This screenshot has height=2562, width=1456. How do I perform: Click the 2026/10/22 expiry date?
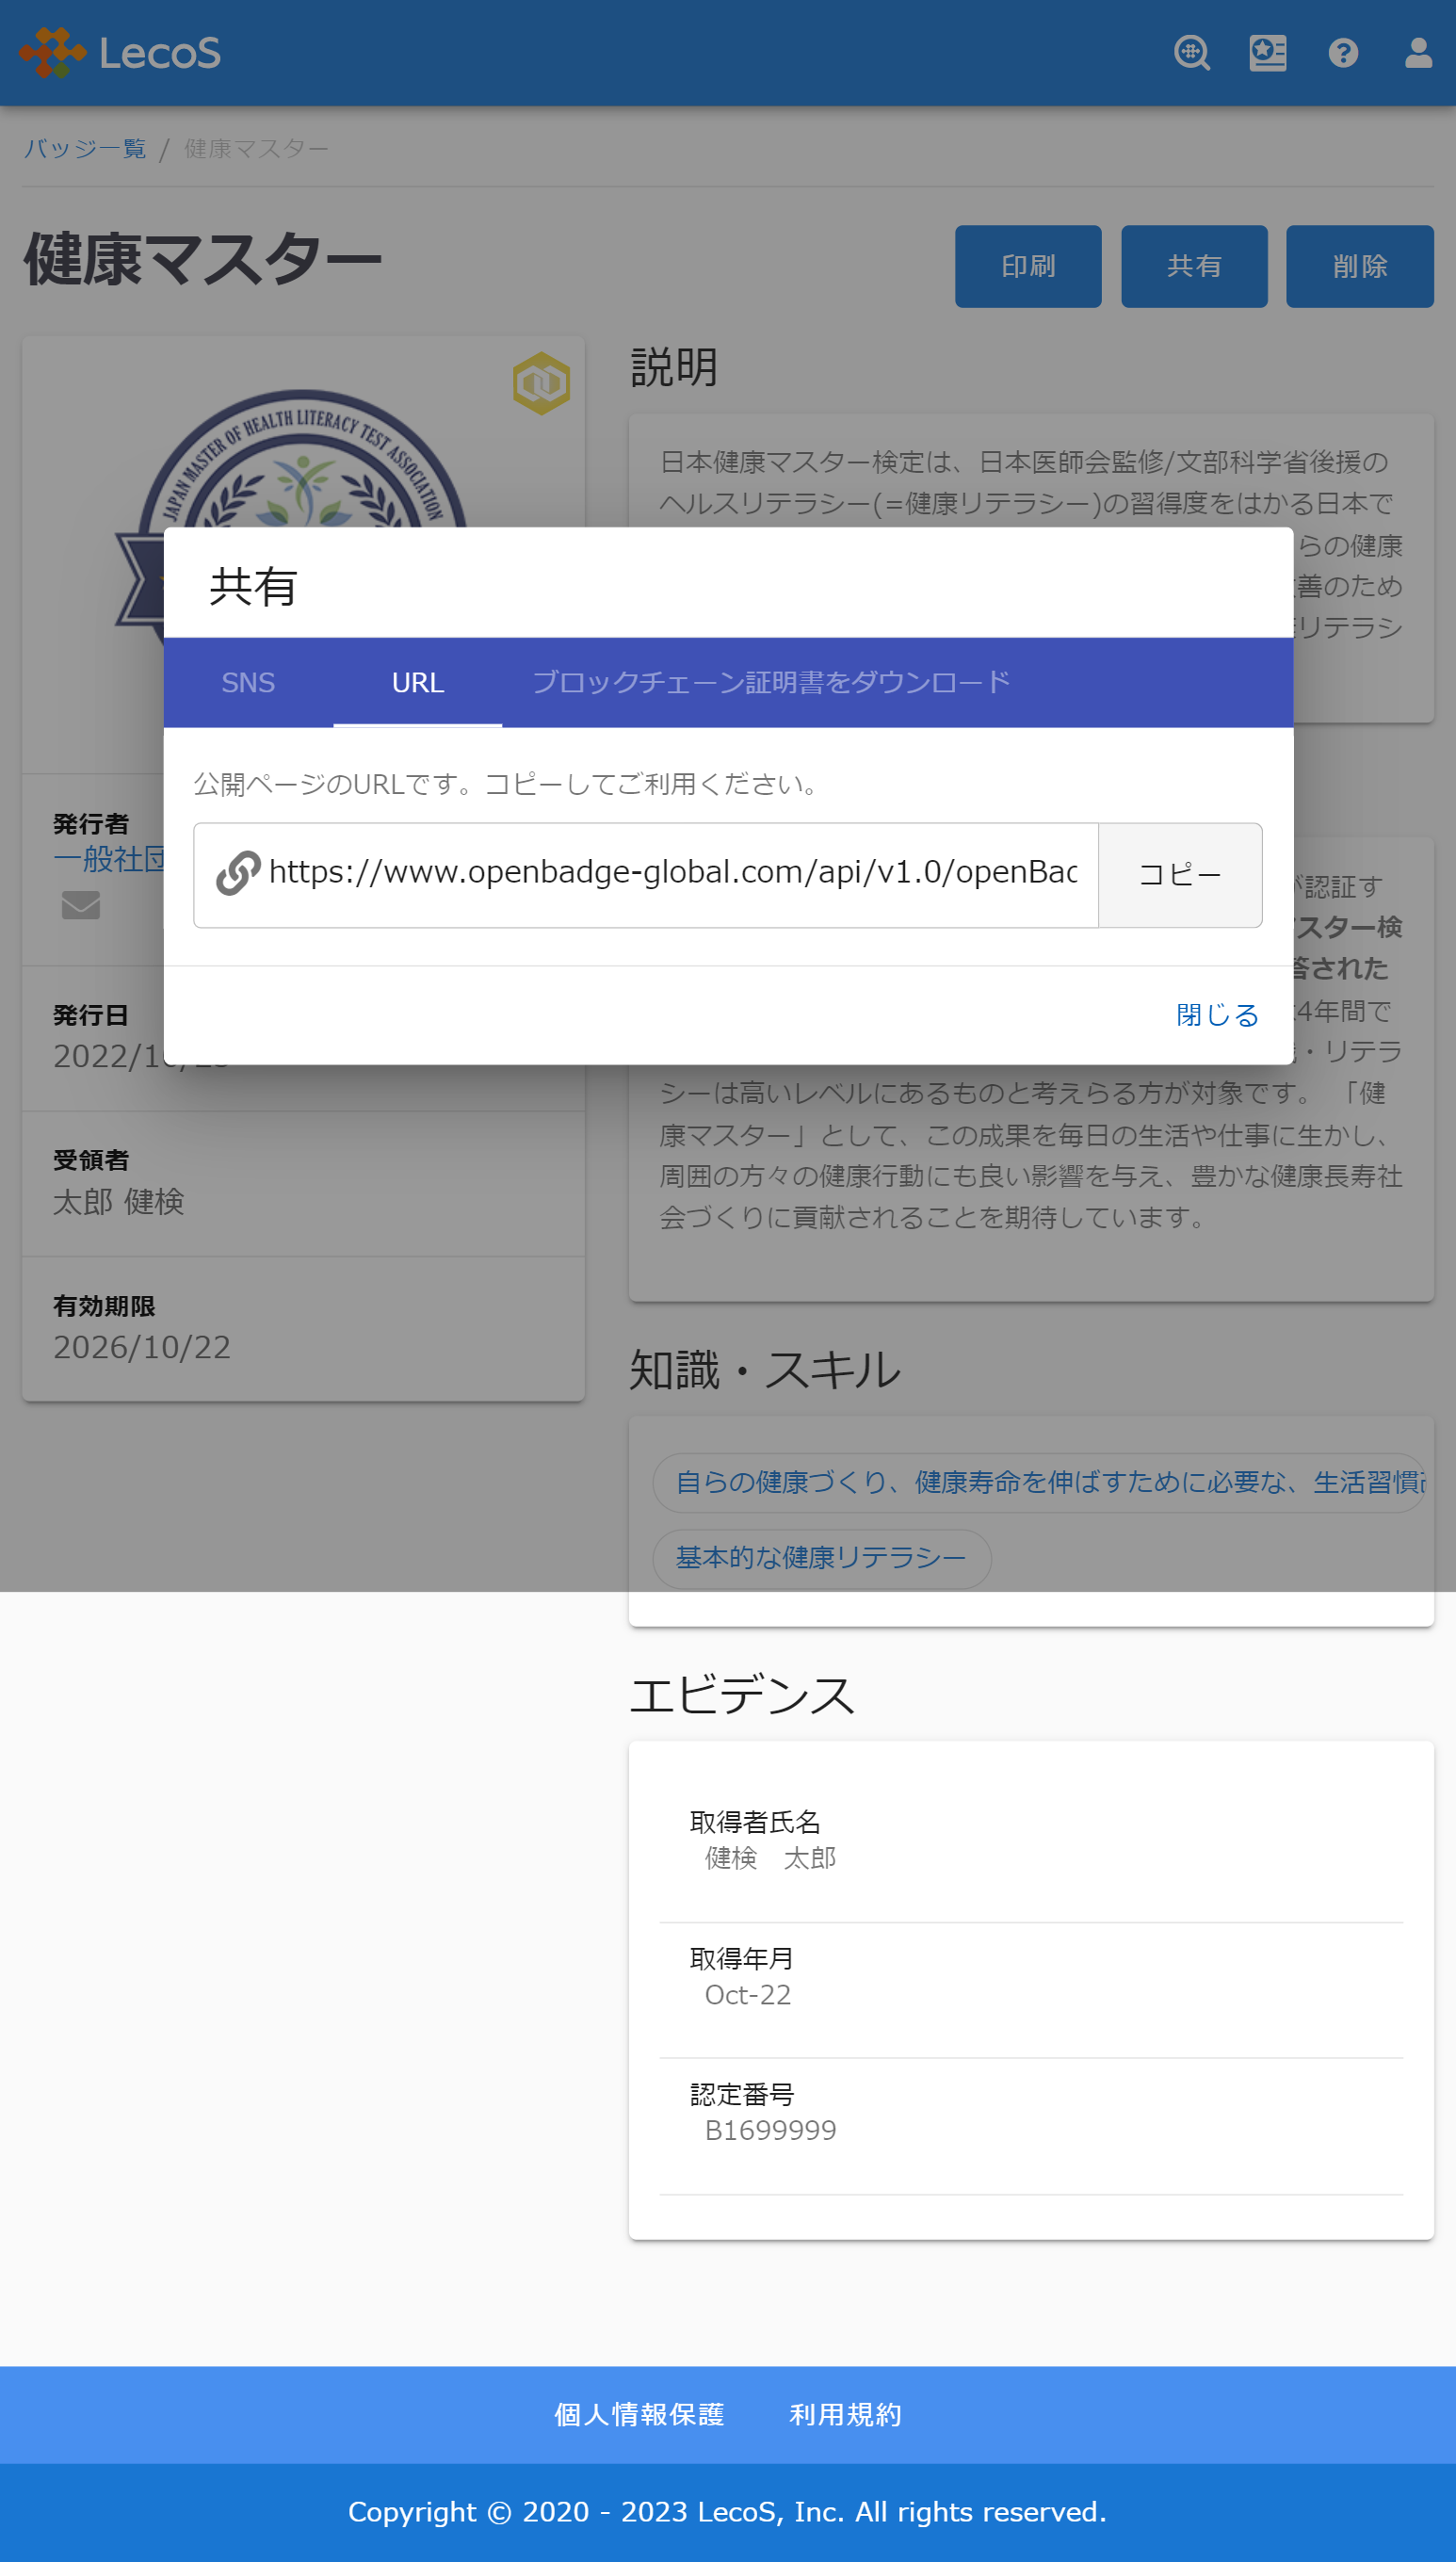click(x=142, y=1347)
